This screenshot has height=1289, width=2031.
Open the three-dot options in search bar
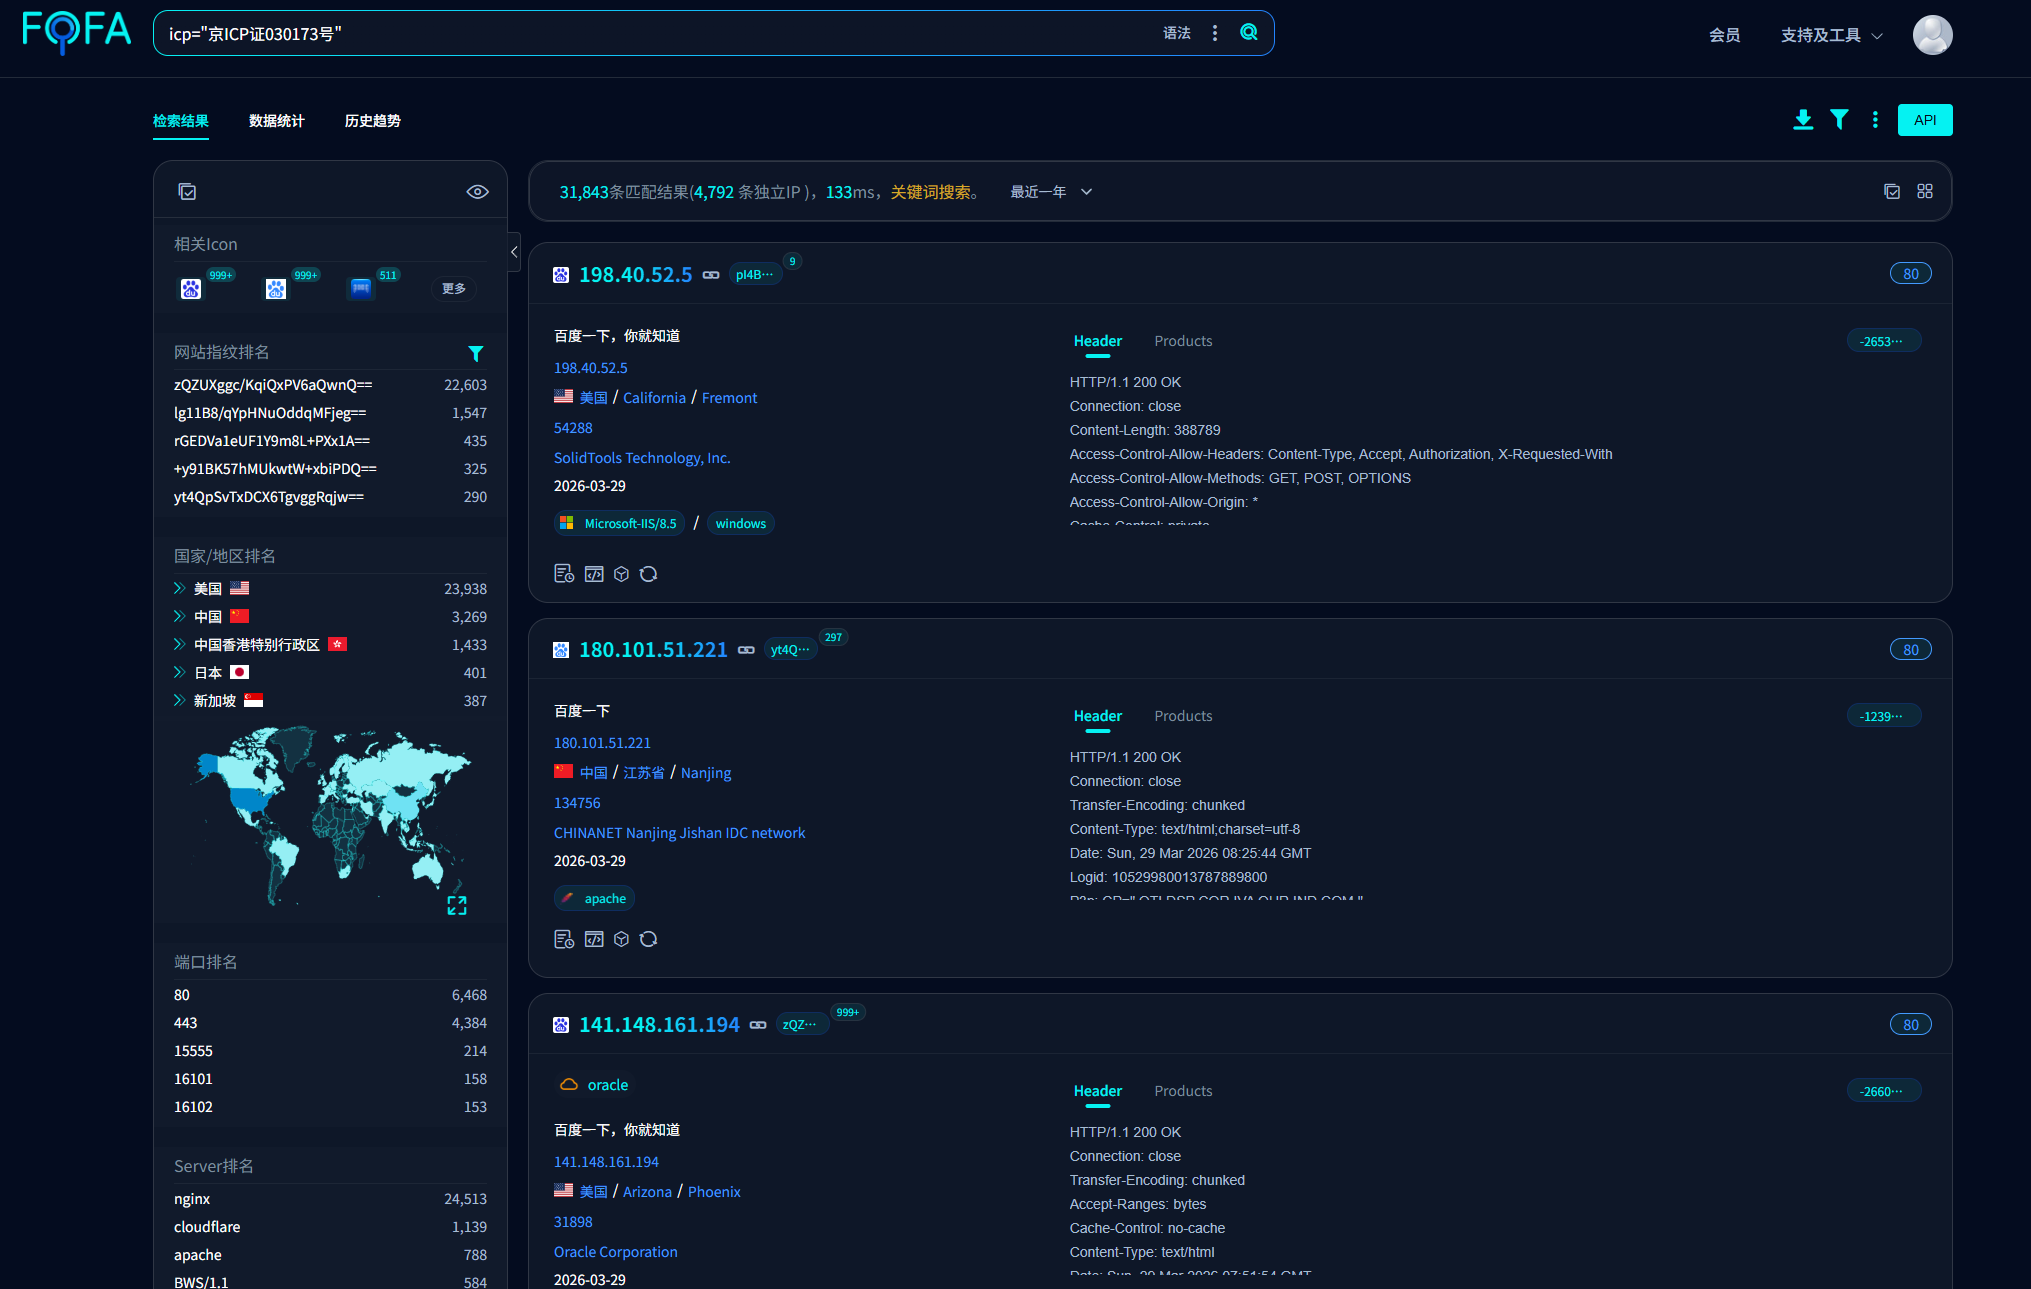point(1215,33)
